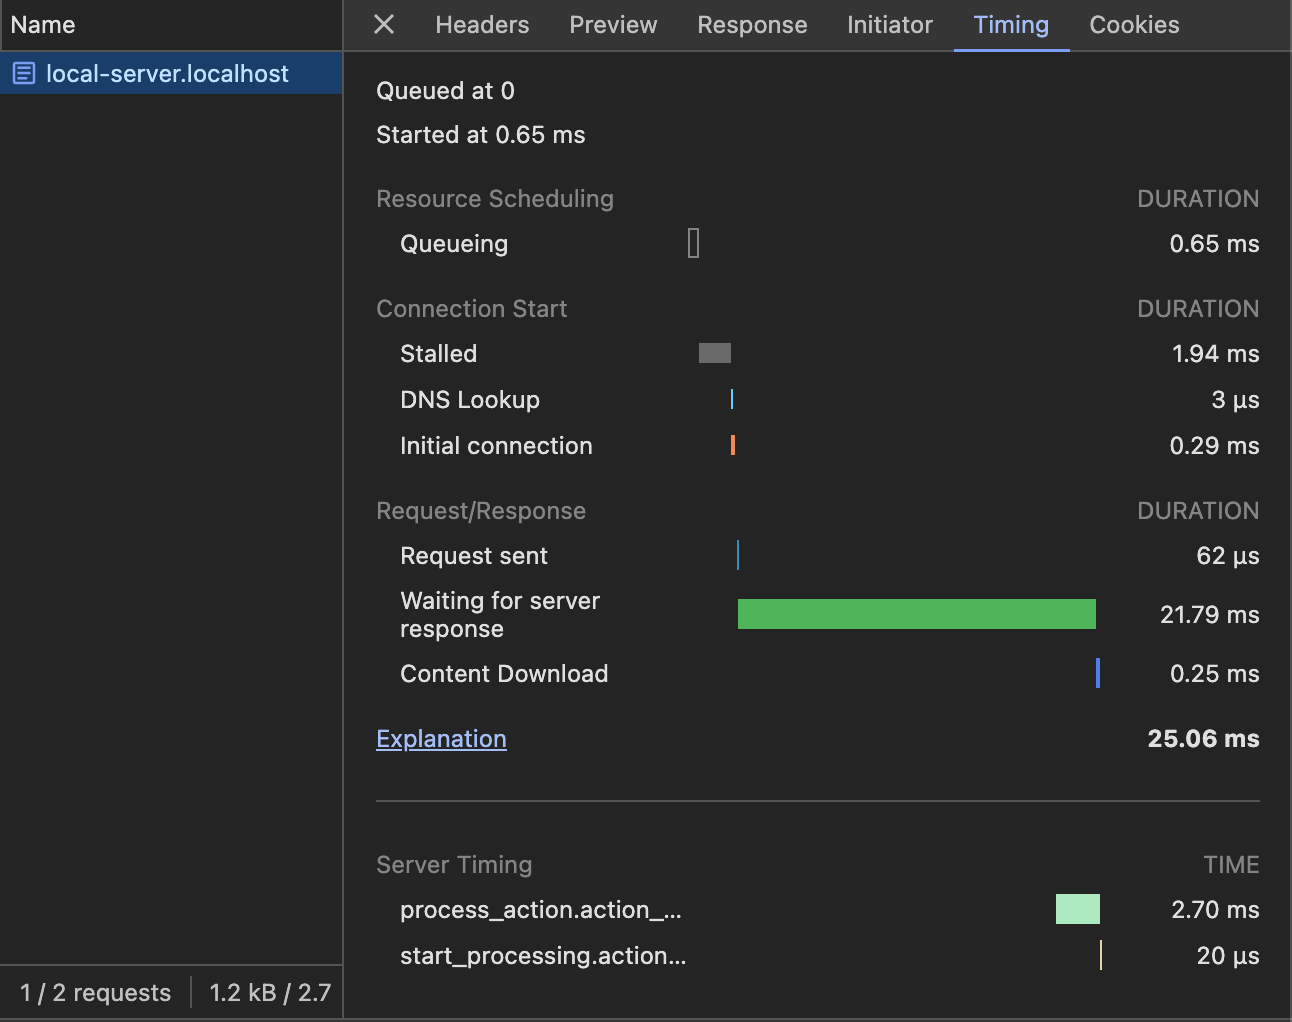Click the document icon beside local-server.localhost
This screenshot has width=1292, height=1022.
click(x=24, y=74)
